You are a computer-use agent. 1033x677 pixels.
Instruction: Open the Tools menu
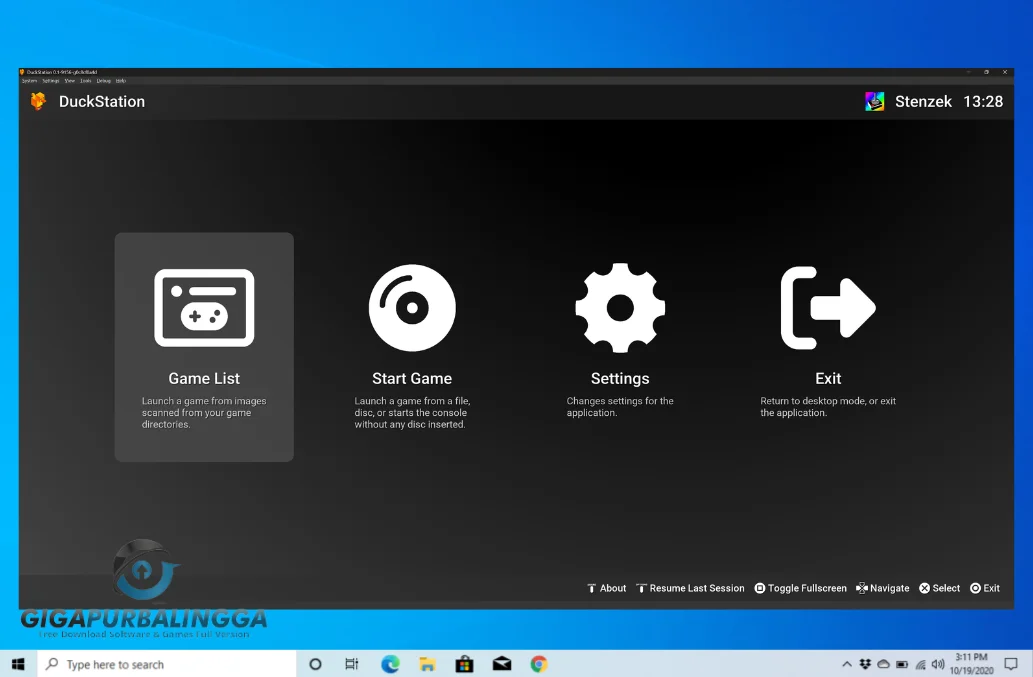86,81
